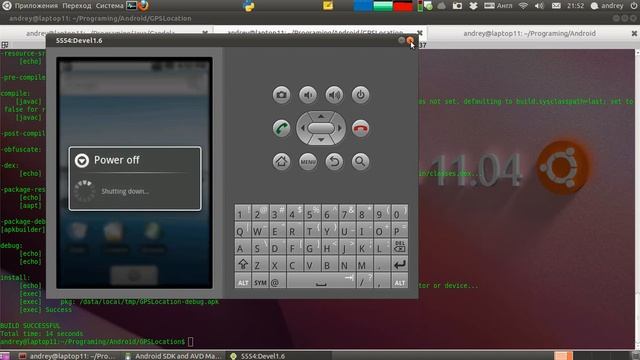Open the Wi-Fi network indicator
This screenshot has height=360, width=640.
pyautogui.click(x=523, y=6)
